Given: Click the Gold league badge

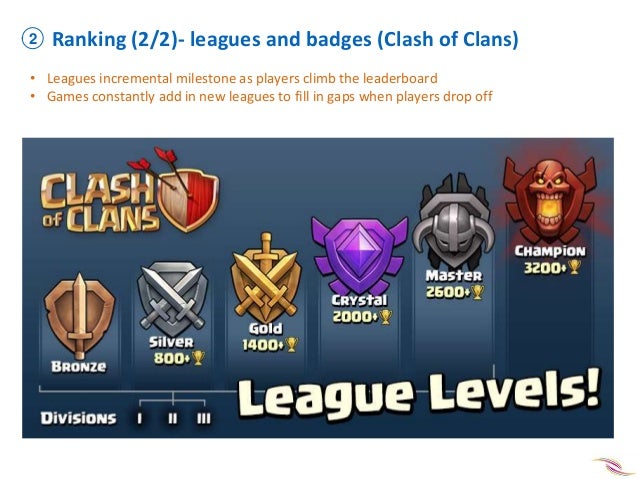Looking at the screenshot, I should point(266,278).
